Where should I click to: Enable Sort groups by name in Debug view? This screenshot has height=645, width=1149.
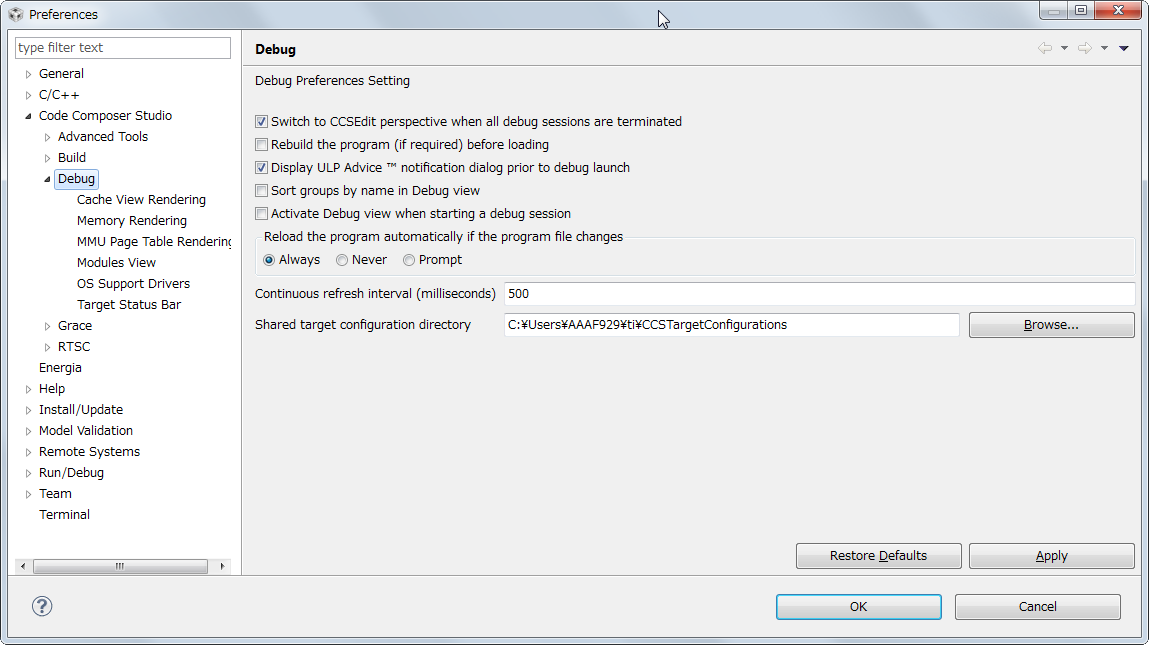tap(262, 191)
